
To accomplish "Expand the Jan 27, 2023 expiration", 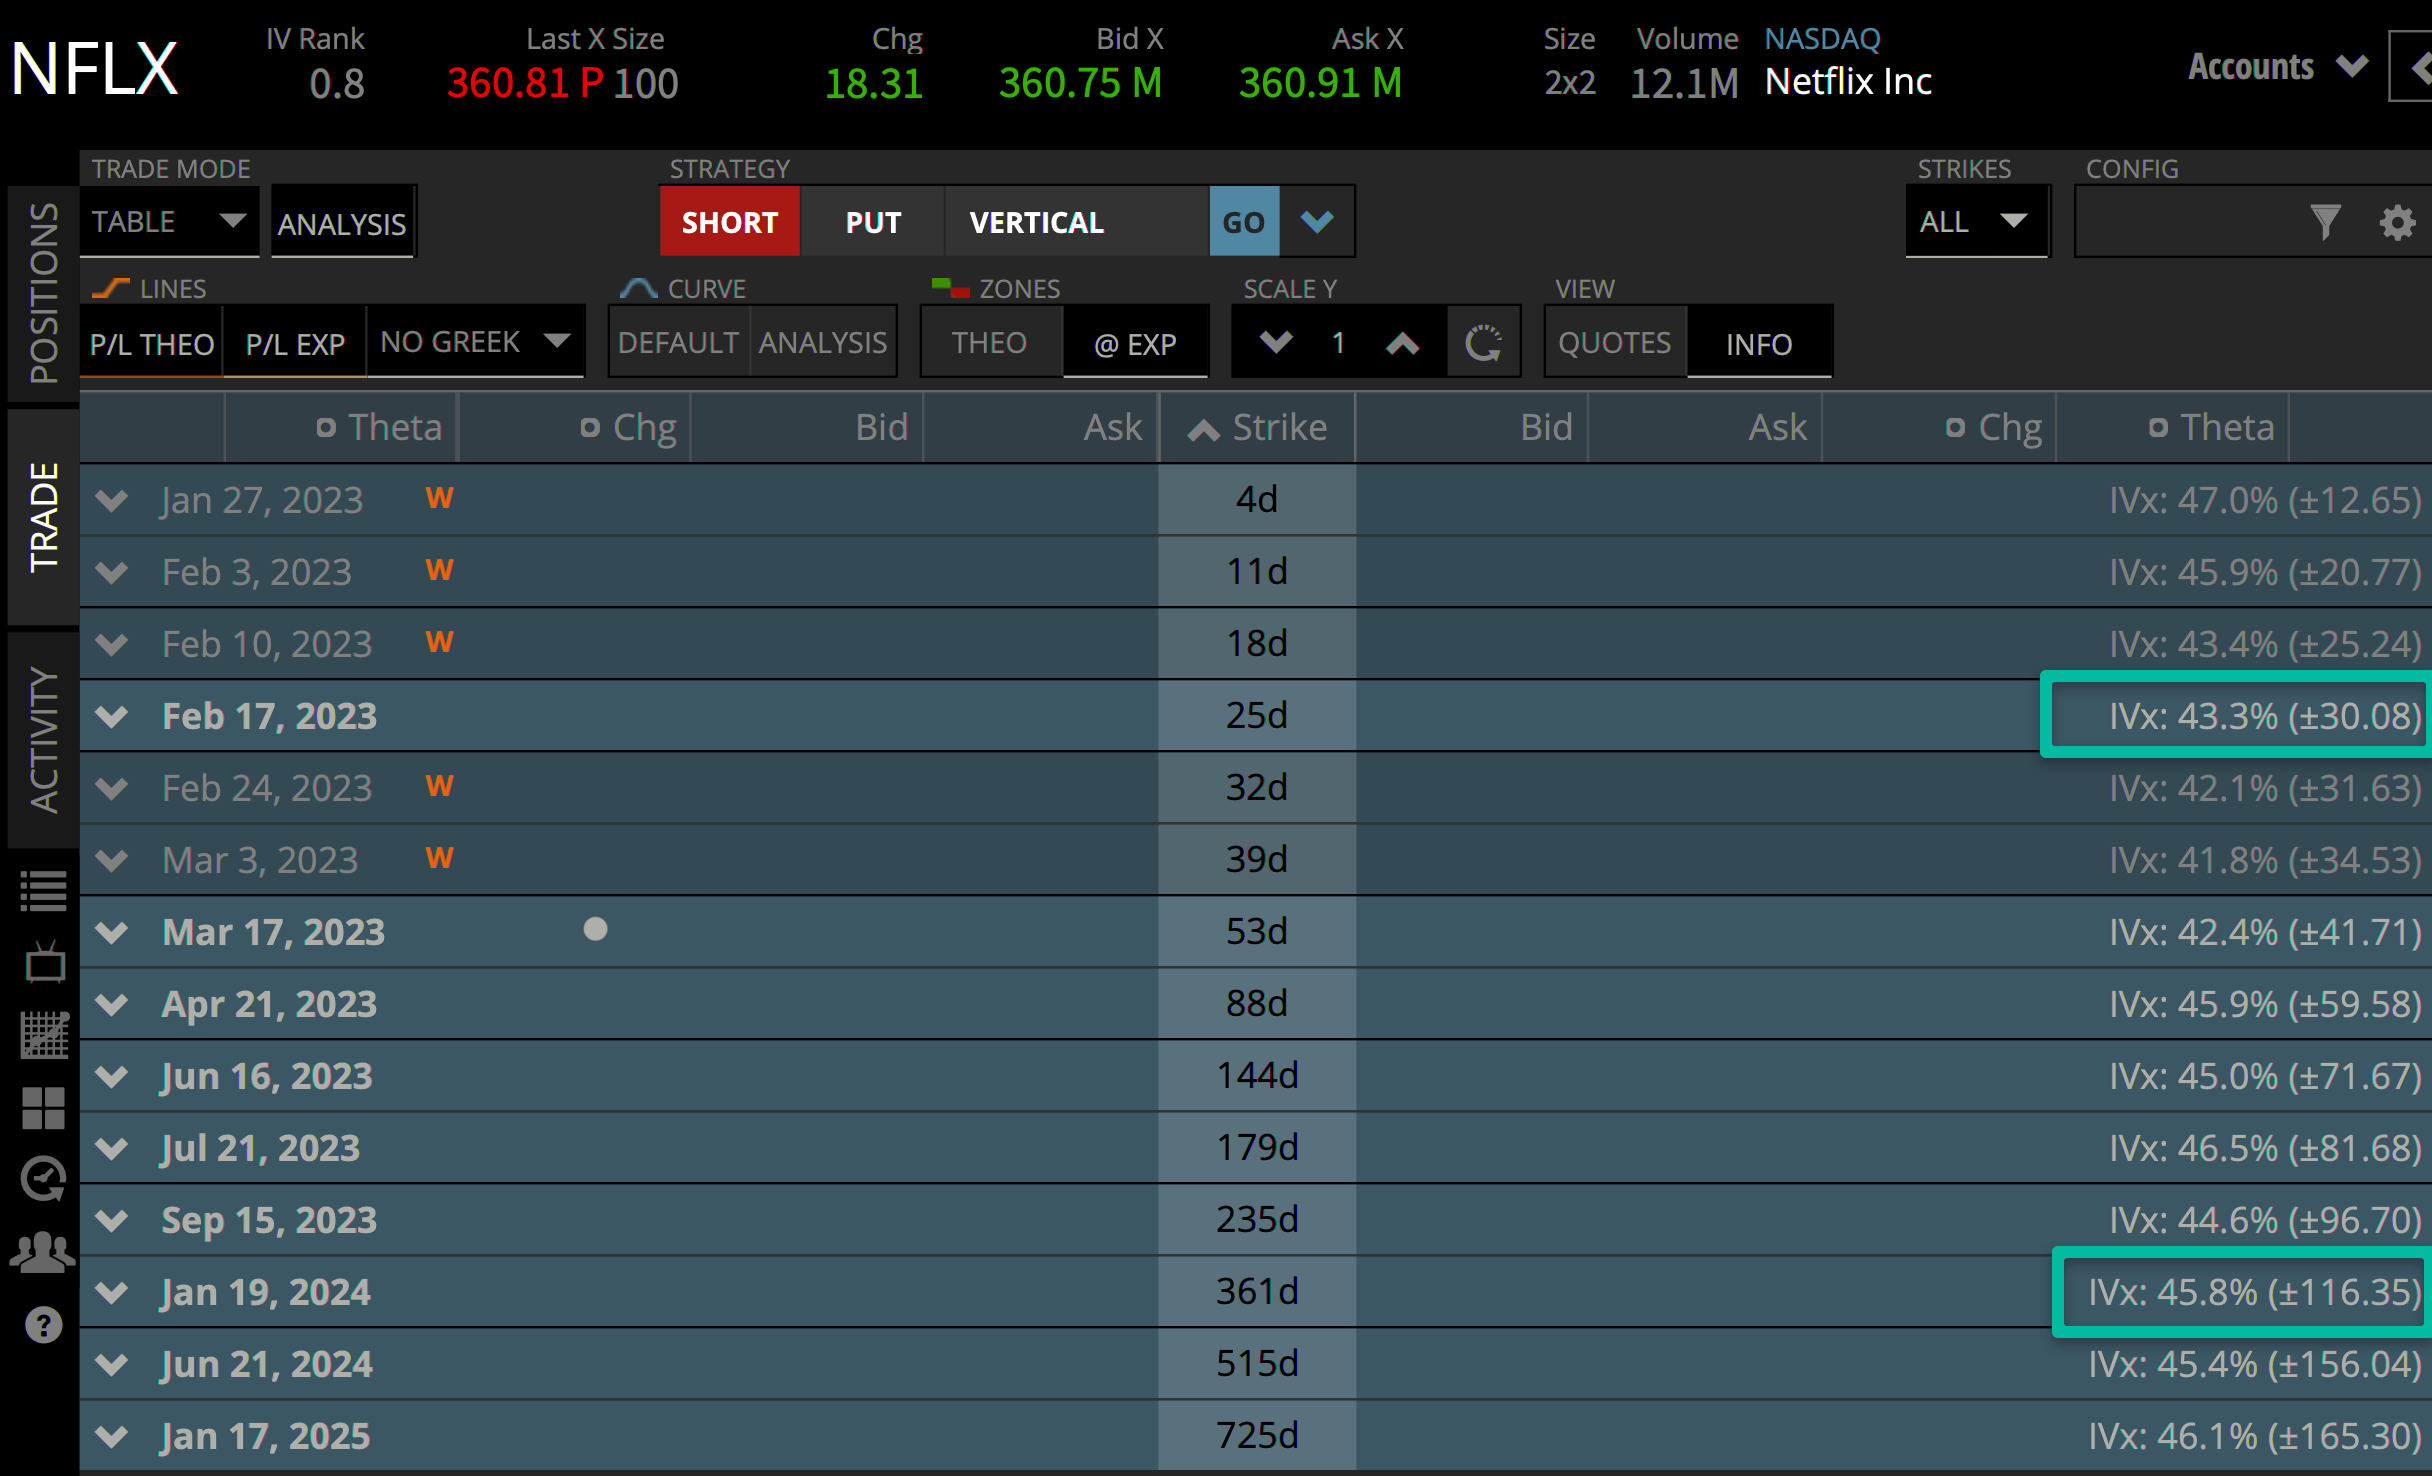I will click(x=112, y=500).
